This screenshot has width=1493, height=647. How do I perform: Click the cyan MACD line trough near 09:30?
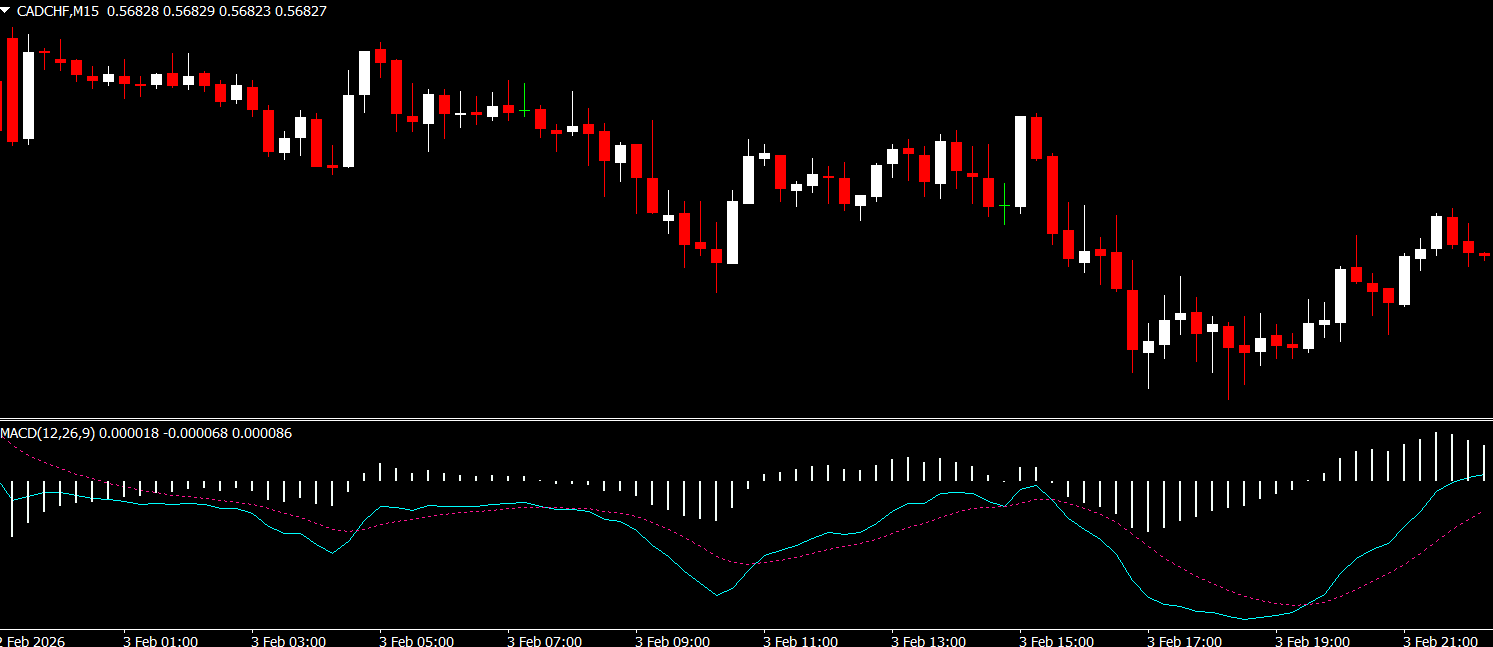pos(717,595)
